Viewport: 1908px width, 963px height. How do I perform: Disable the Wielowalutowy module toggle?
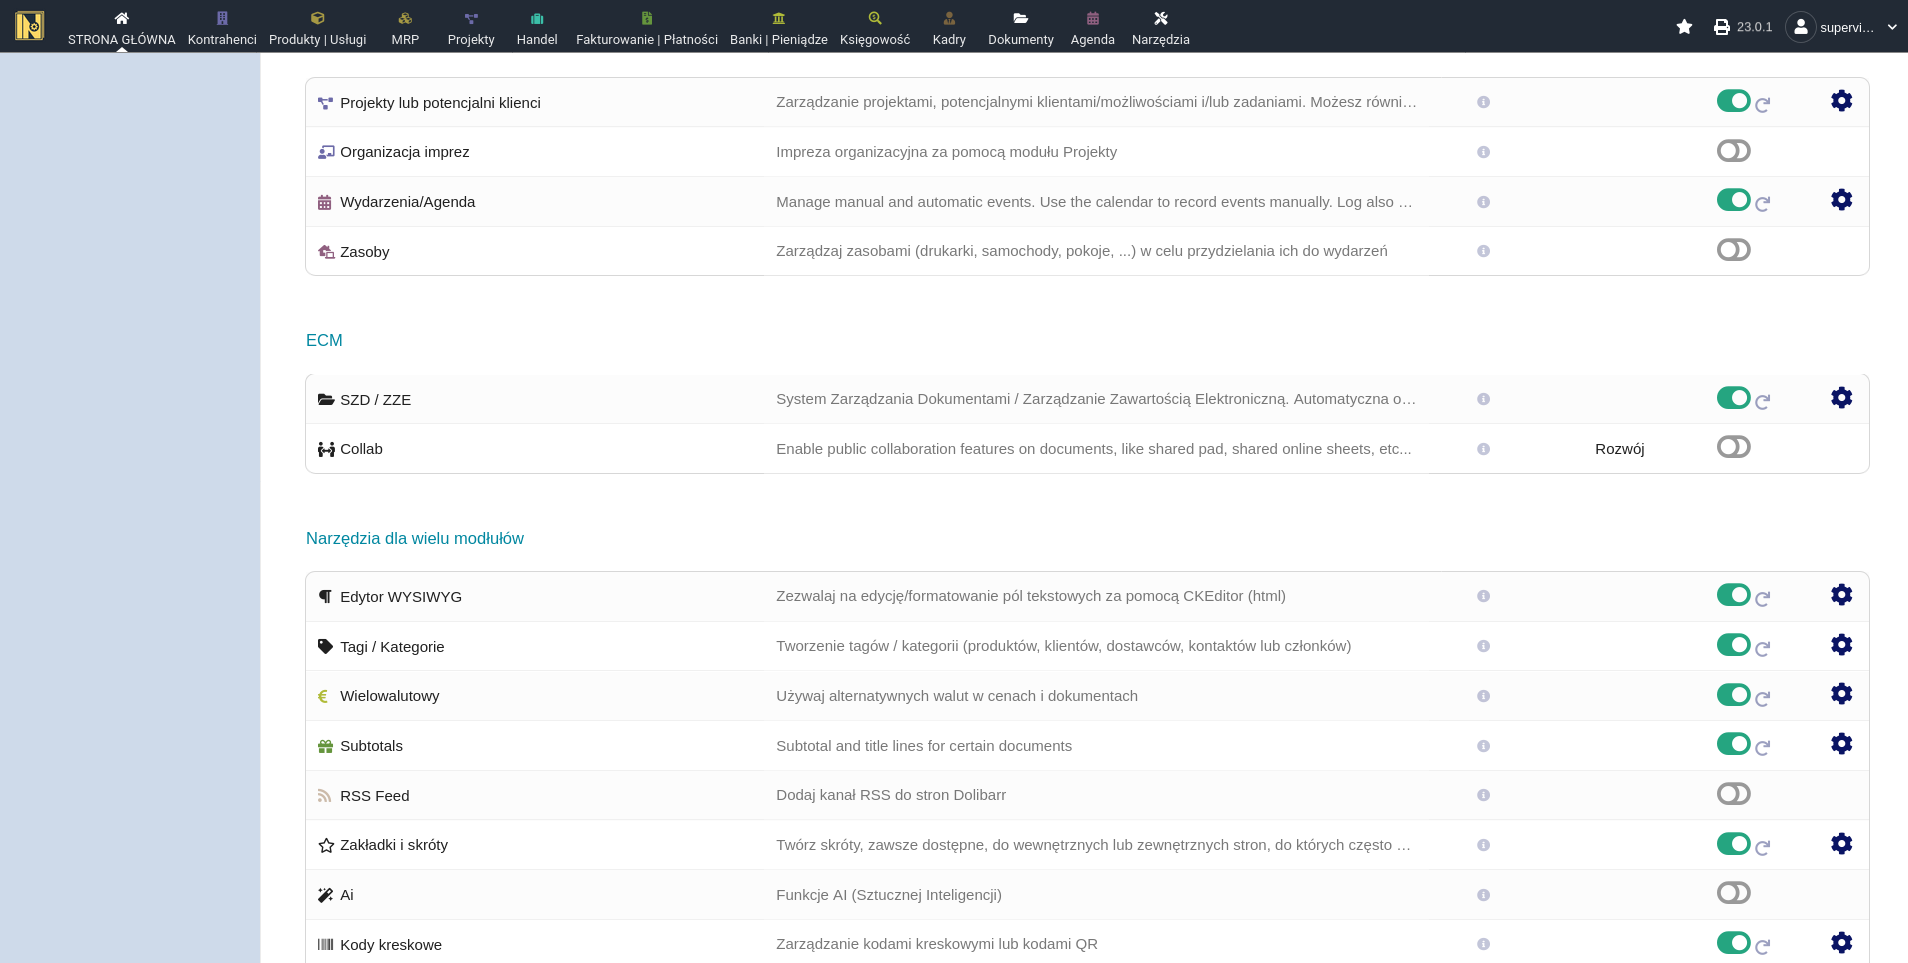point(1733,695)
